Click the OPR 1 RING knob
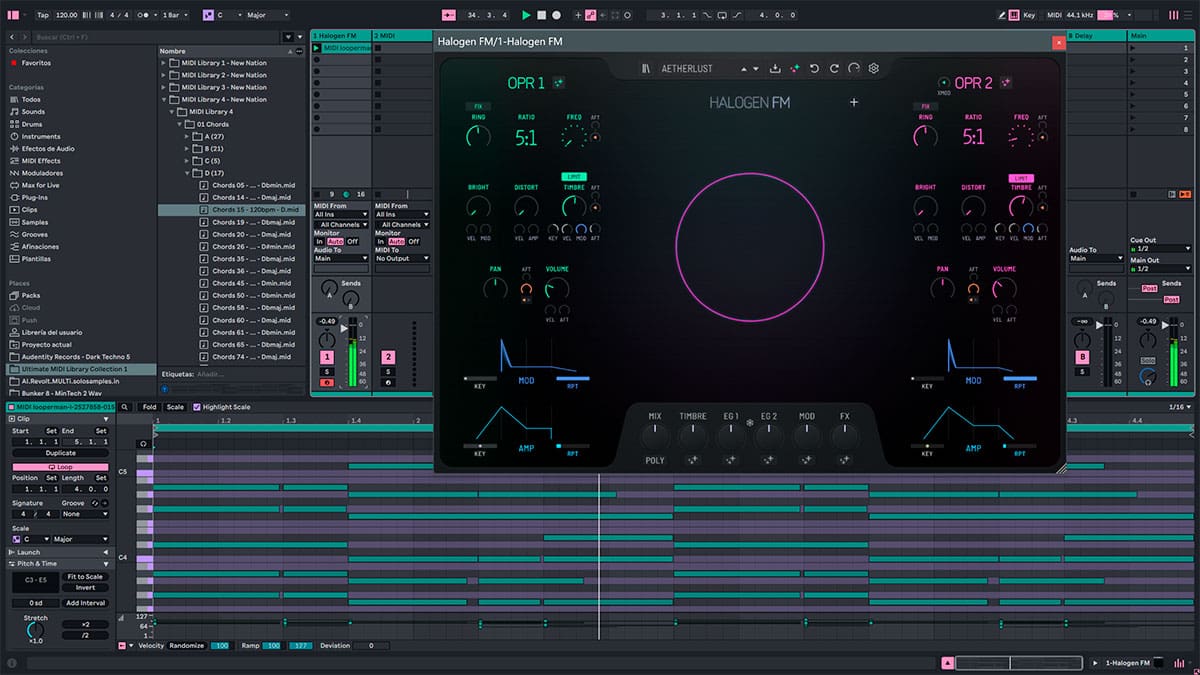 click(x=478, y=136)
